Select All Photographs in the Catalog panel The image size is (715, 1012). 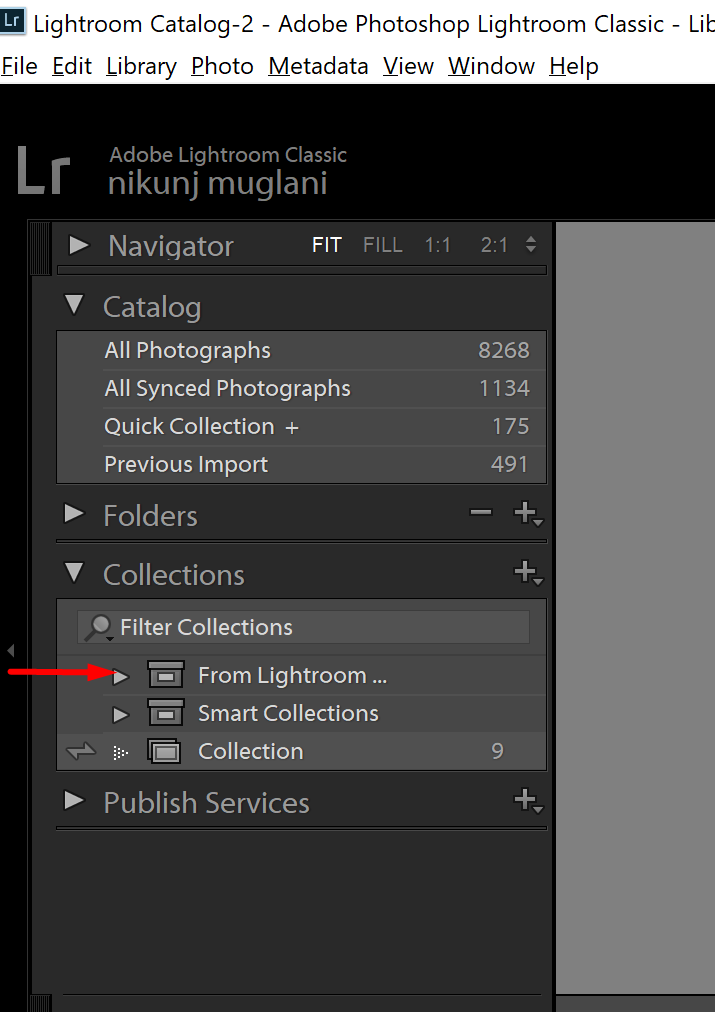point(187,350)
